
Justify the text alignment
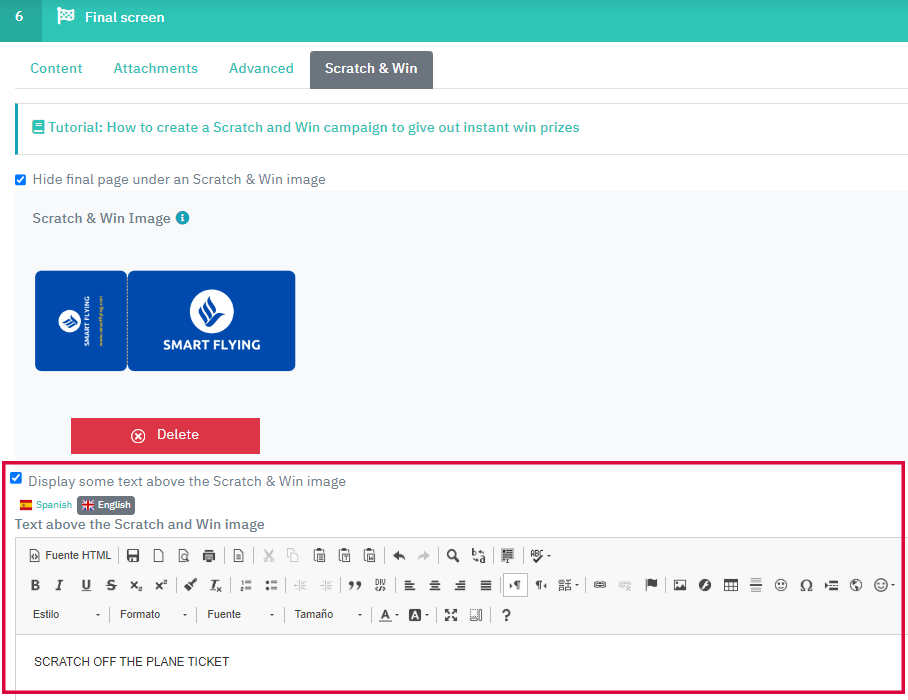[x=486, y=585]
